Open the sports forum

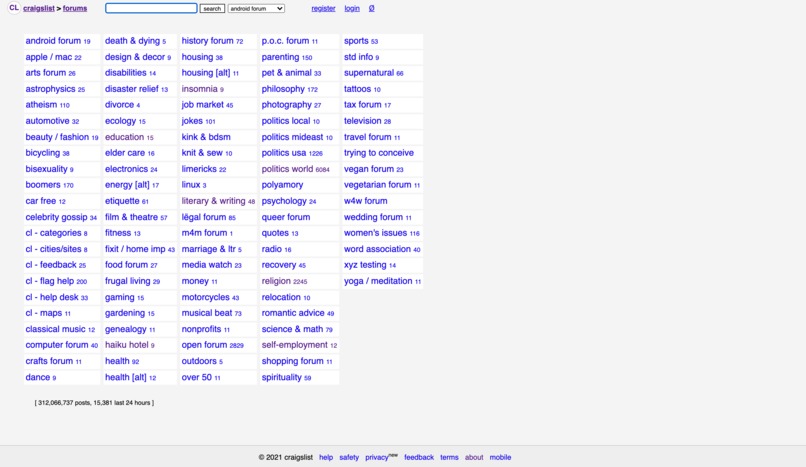coord(356,41)
